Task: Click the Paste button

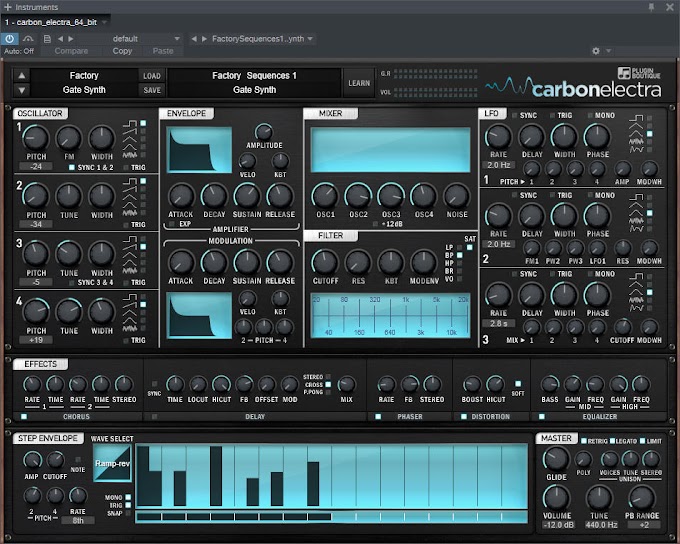Action: pyautogui.click(x=163, y=51)
